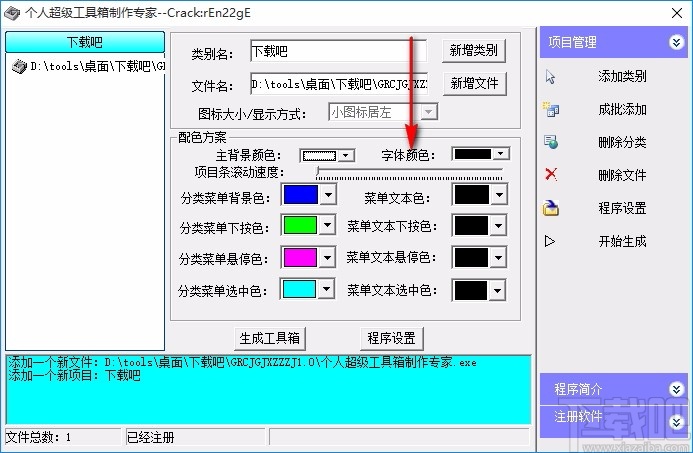Open 菜单文本下按色 dropdown arrow
The image size is (693, 453).
[x=499, y=226]
